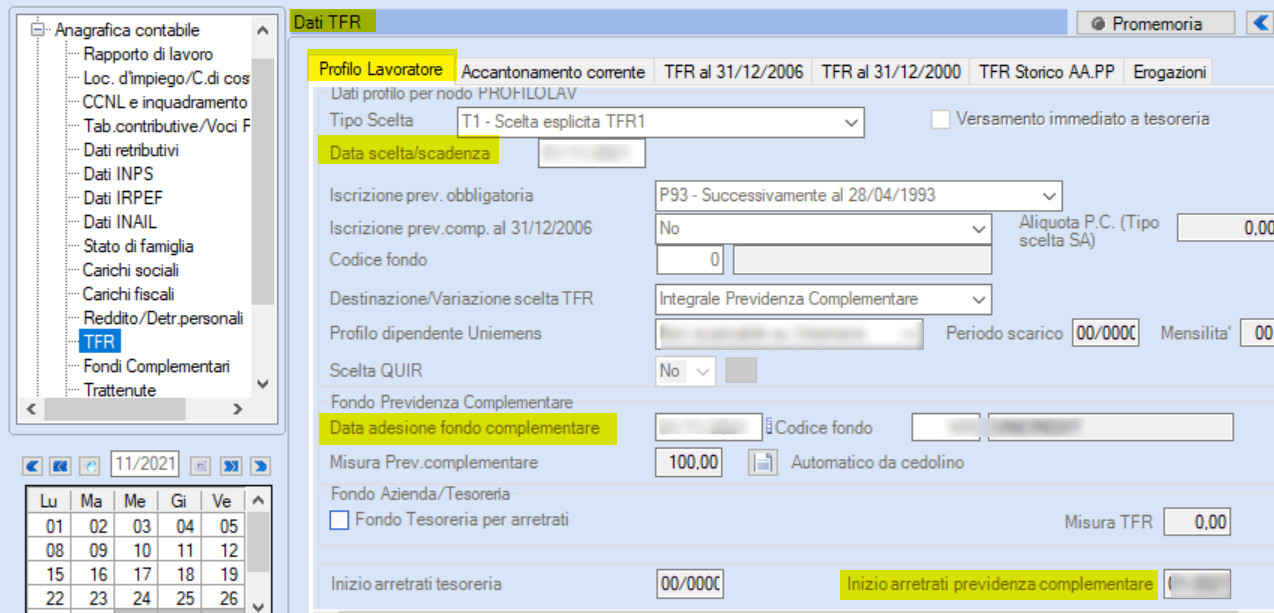Open Destinazione/Variazione scelta TFR dropdown
1274x613 pixels.
979,299
